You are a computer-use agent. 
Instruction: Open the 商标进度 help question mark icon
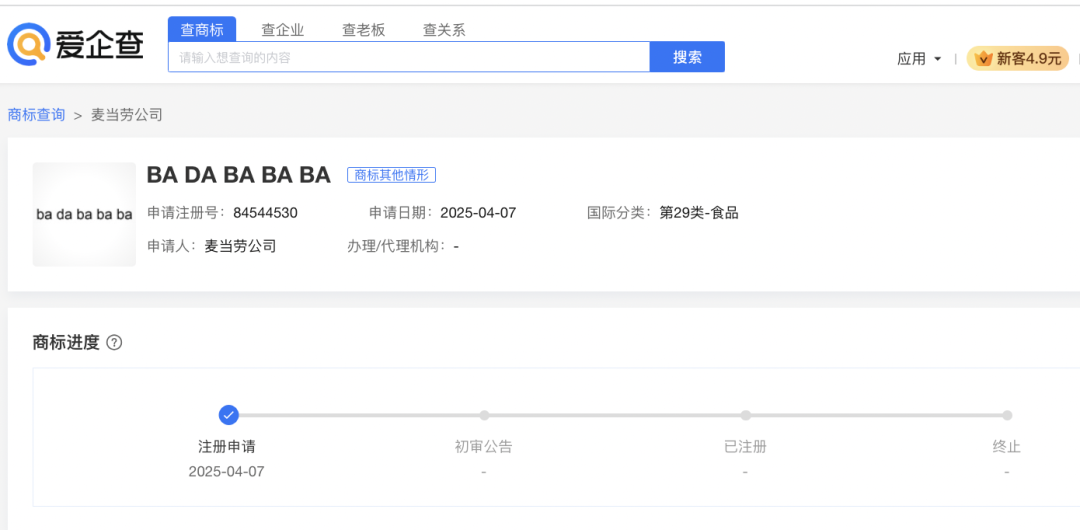(x=115, y=343)
